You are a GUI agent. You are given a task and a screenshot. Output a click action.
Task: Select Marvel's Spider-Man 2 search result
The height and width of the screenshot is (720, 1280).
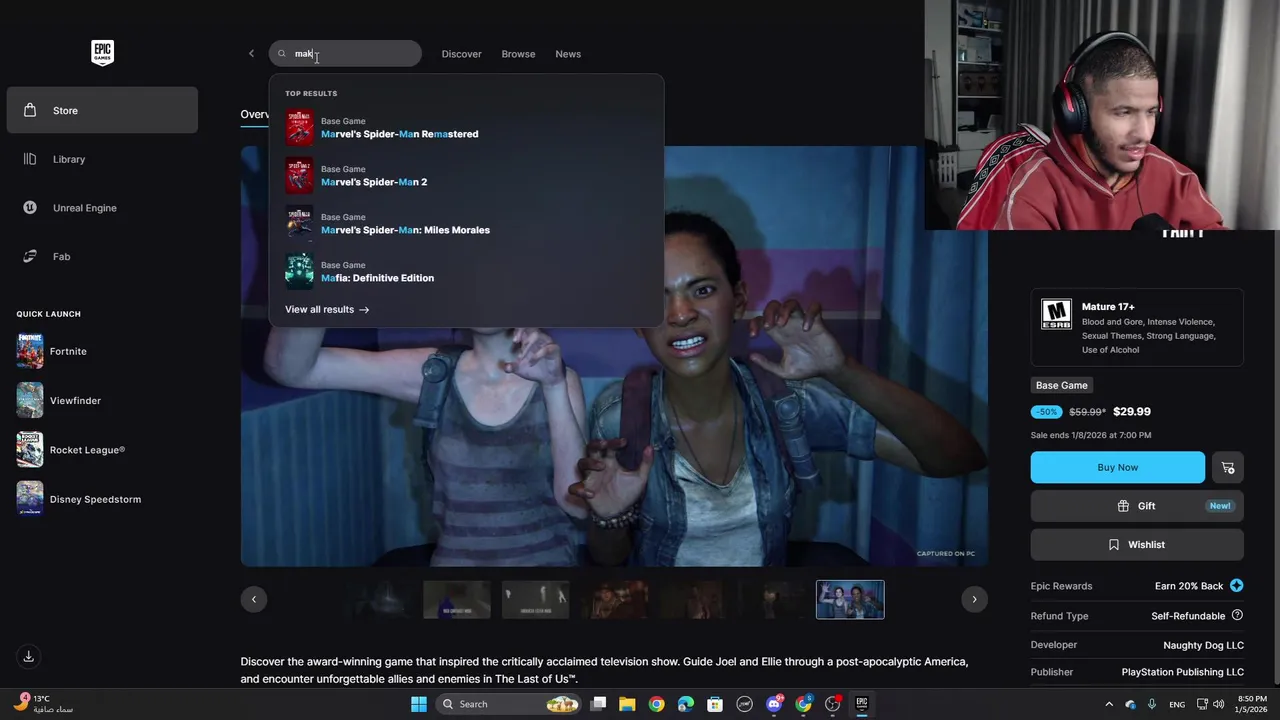point(465,175)
